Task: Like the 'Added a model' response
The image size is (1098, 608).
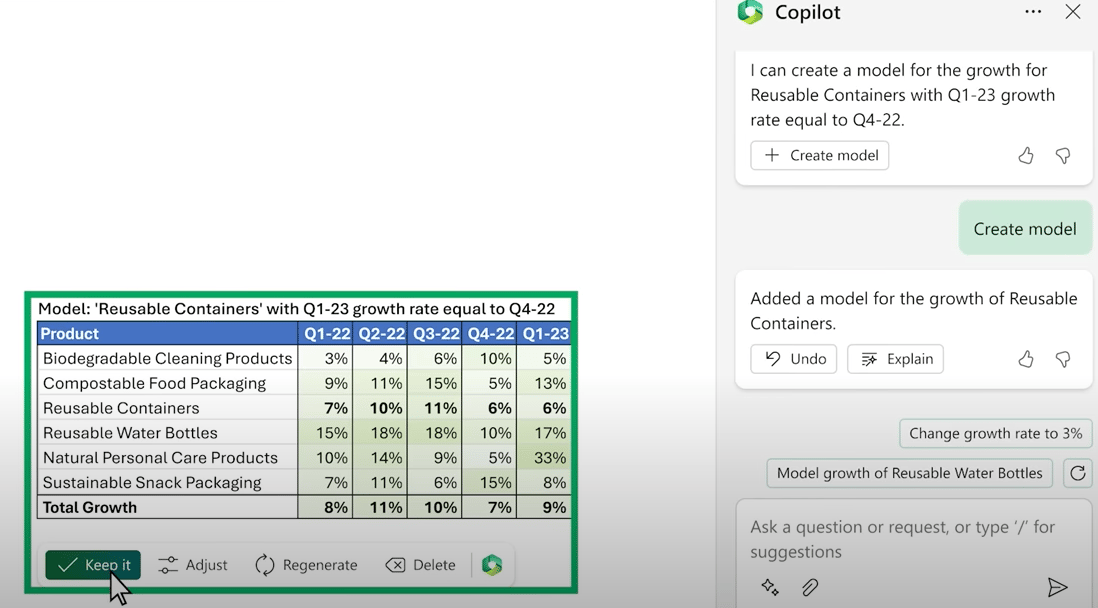Action: (x=1026, y=359)
